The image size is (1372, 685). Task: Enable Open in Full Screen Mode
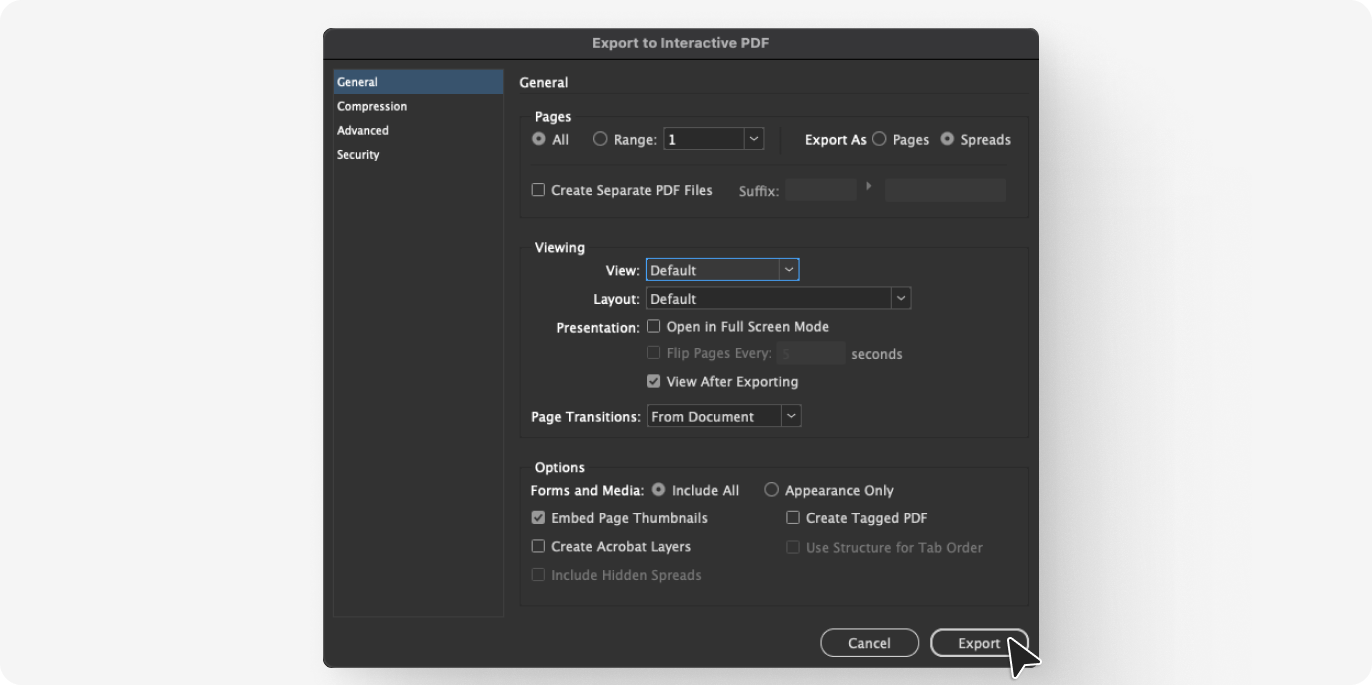(654, 326)
